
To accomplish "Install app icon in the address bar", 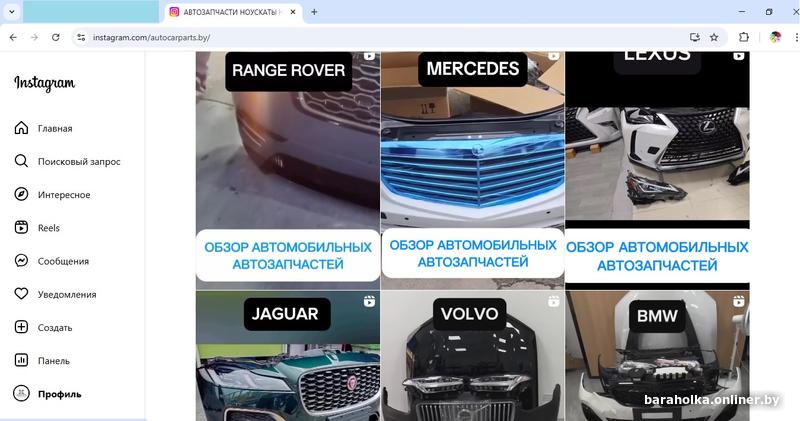I will tap(694, 37).
